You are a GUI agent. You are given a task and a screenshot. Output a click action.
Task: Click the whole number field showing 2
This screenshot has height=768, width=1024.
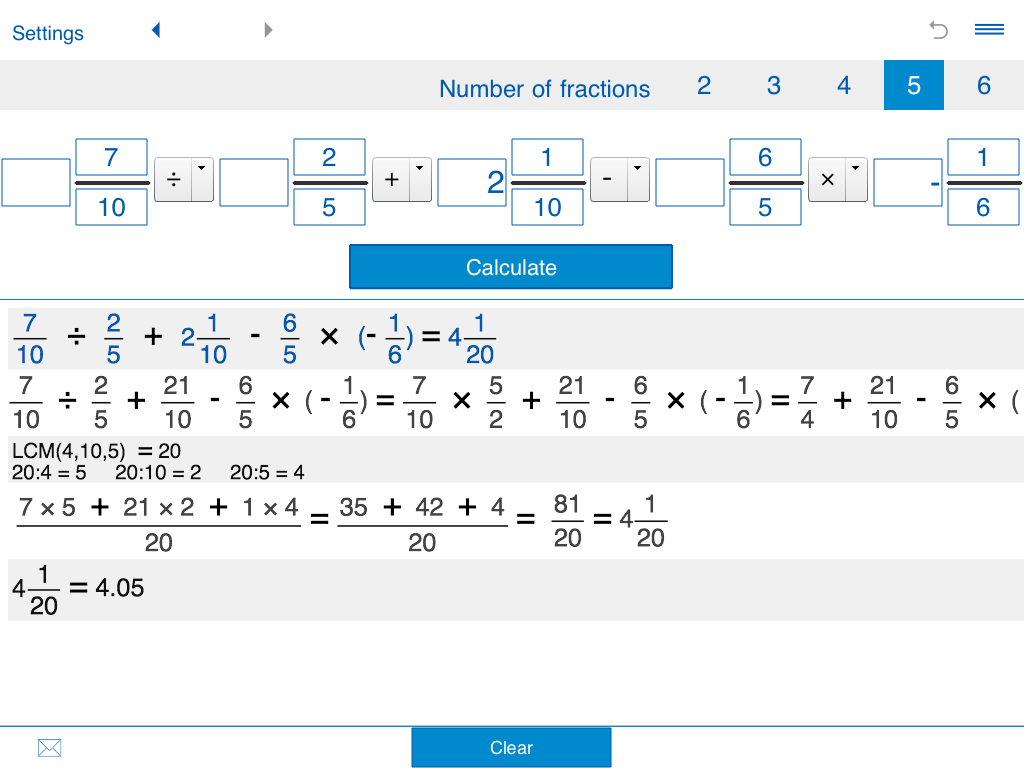pyautogui.click(x=471, y=182)
